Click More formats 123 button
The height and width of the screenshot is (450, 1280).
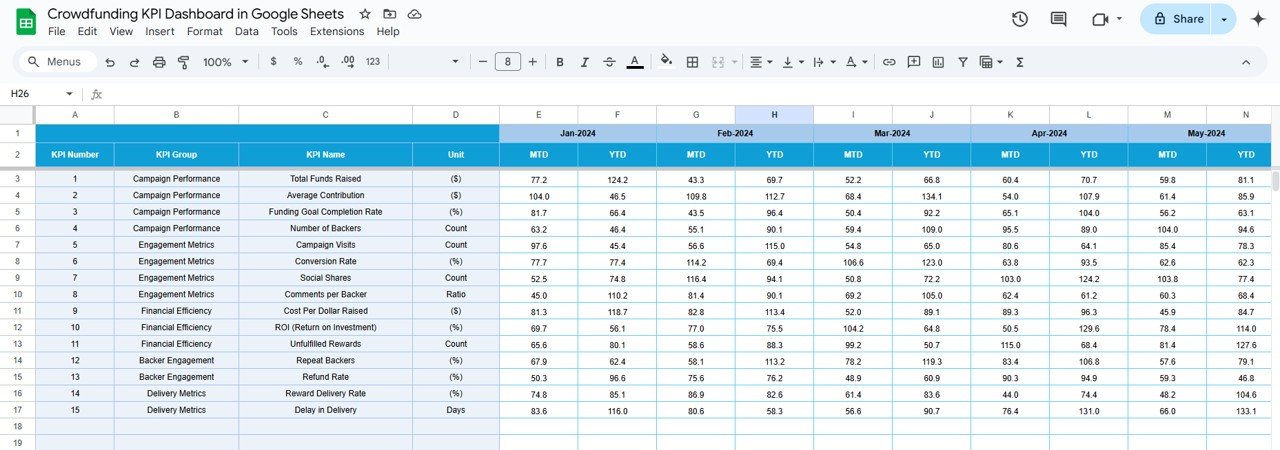click(373, 62)
